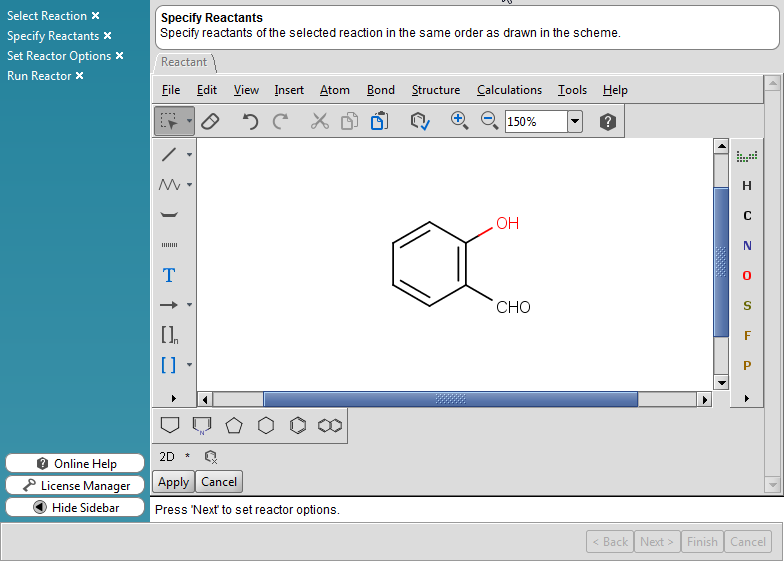The height and width of the screenshot is (562, 784).
Task: Open the zoom level dropdown
Action: [x=575, y=122]
